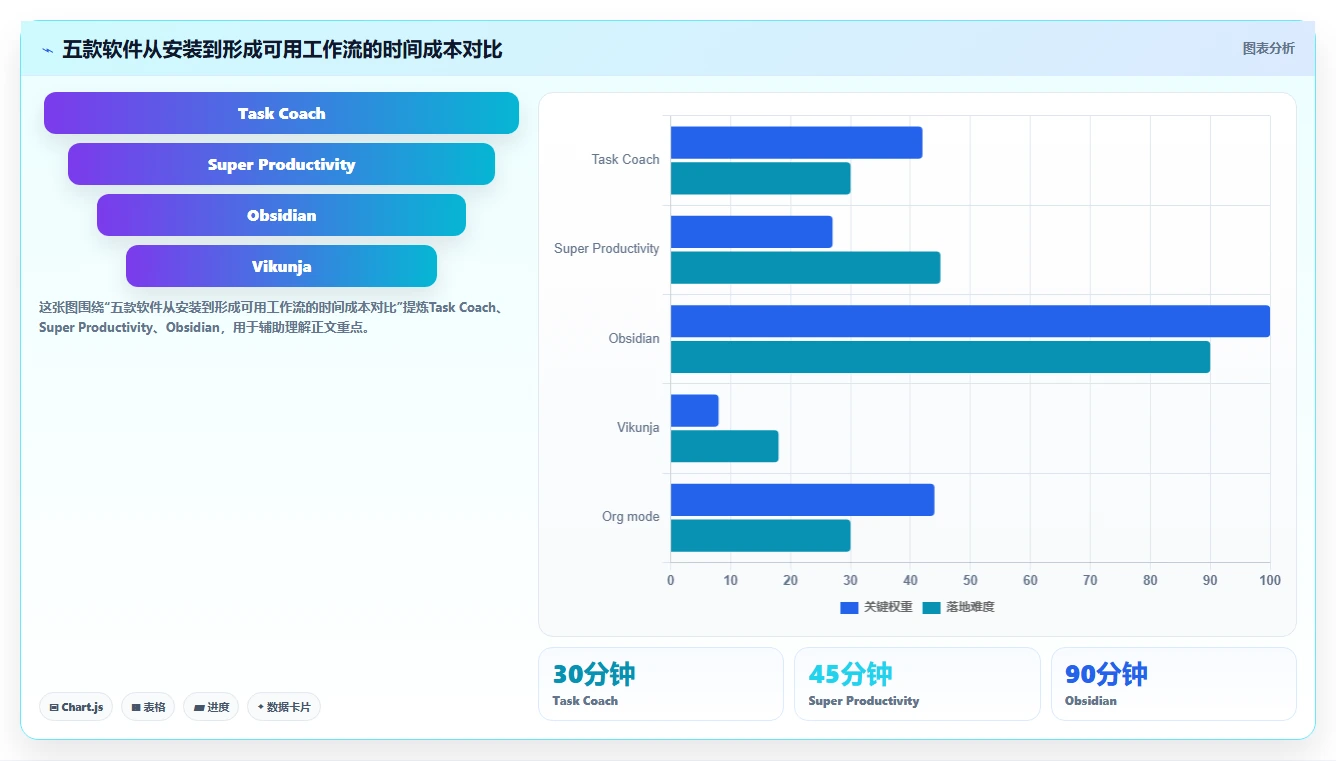Click the teal Task Coach chart bar

tap(760, 179)
